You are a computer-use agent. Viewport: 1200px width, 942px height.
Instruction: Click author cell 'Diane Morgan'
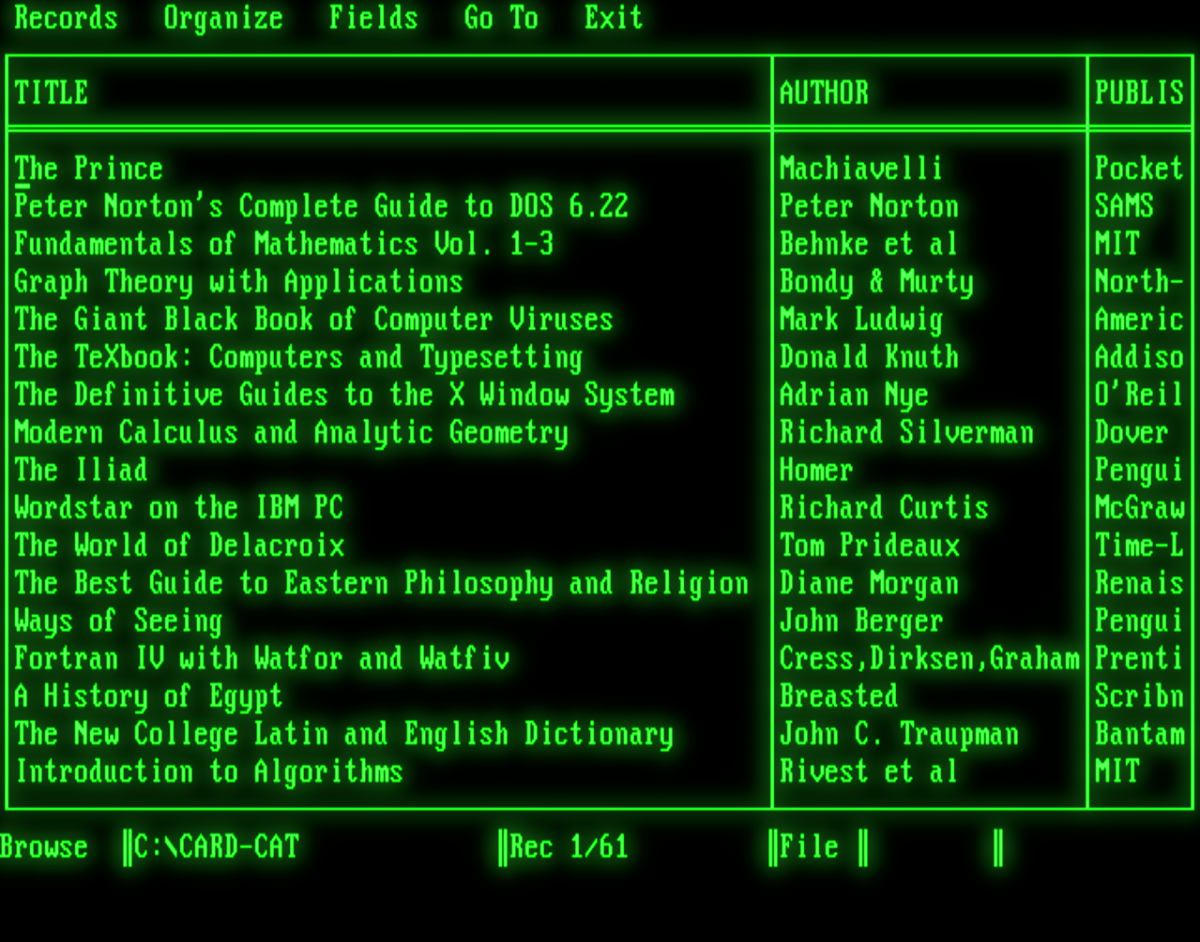869,583
